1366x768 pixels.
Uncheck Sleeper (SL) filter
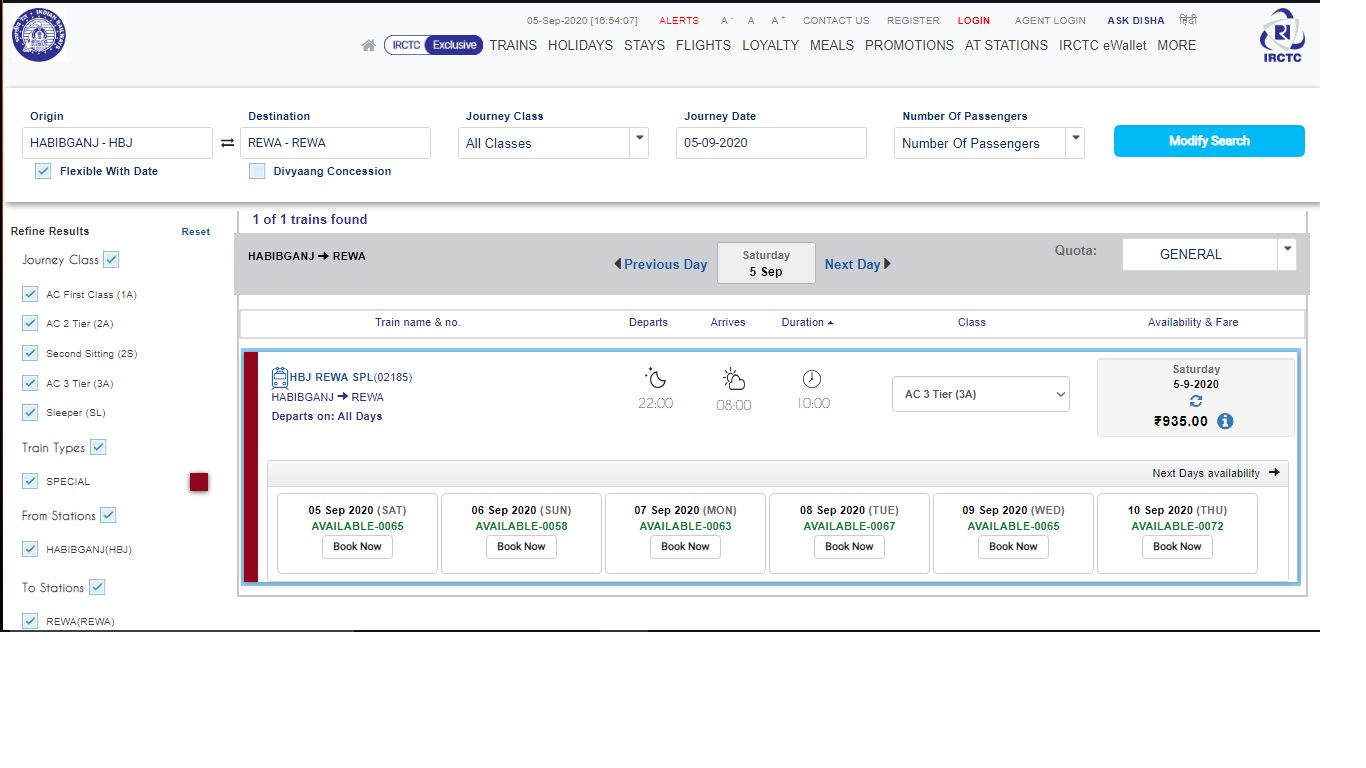30,413
